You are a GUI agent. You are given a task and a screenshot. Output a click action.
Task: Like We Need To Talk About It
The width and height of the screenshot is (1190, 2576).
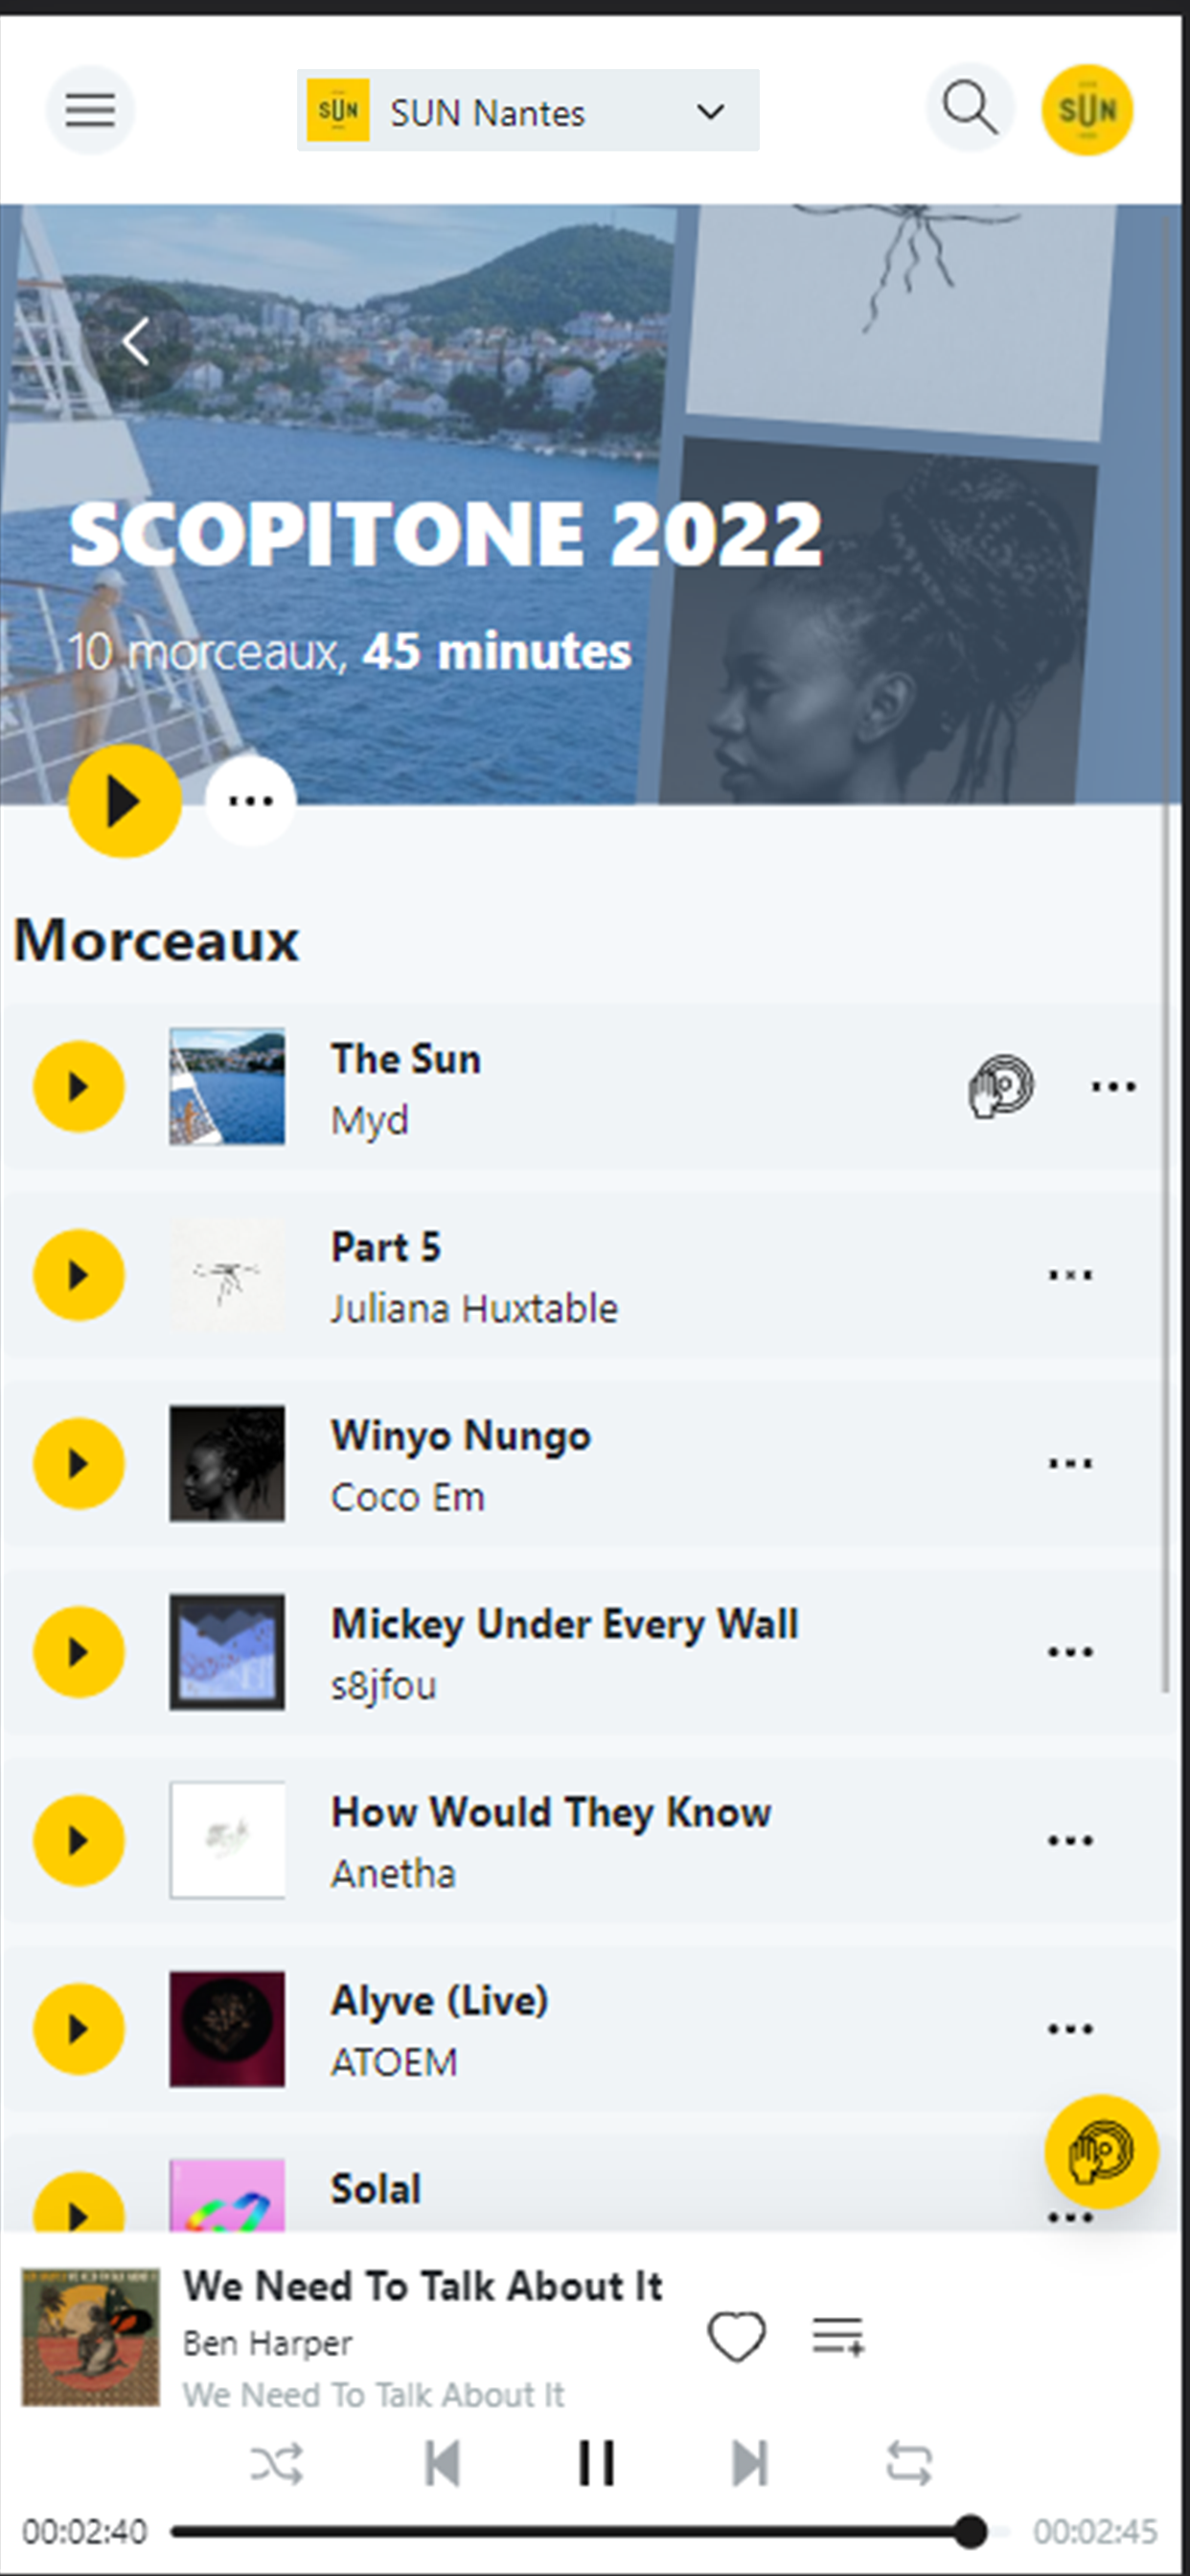[737, 2336]
